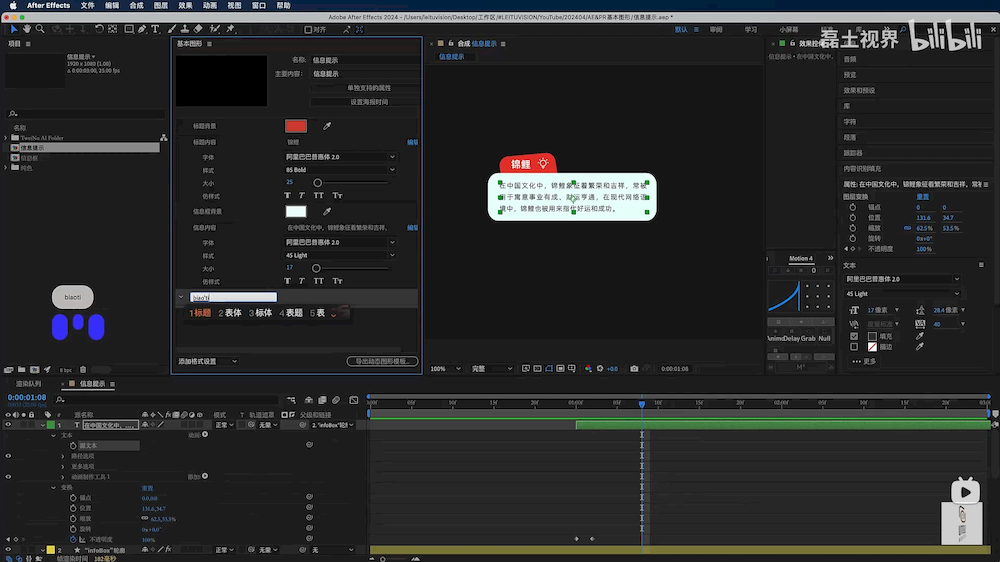Toggle stopwatch for 位置 in timeline
Image resolution: width=1000 pixels, height=562 pixels.
(x=73, y=508)
